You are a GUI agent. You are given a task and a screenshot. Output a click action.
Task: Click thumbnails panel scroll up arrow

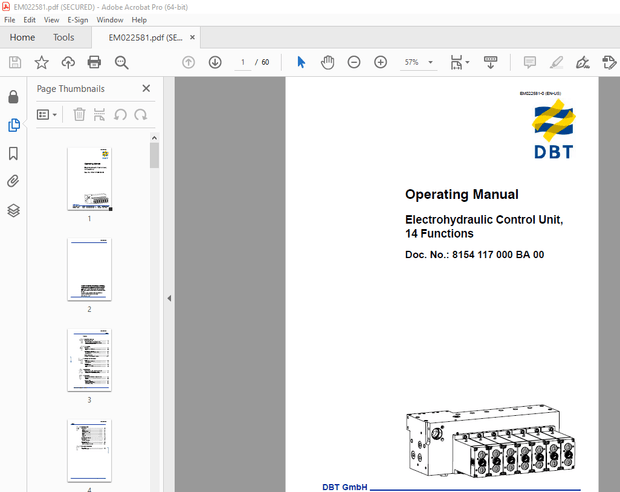(154, 138)
